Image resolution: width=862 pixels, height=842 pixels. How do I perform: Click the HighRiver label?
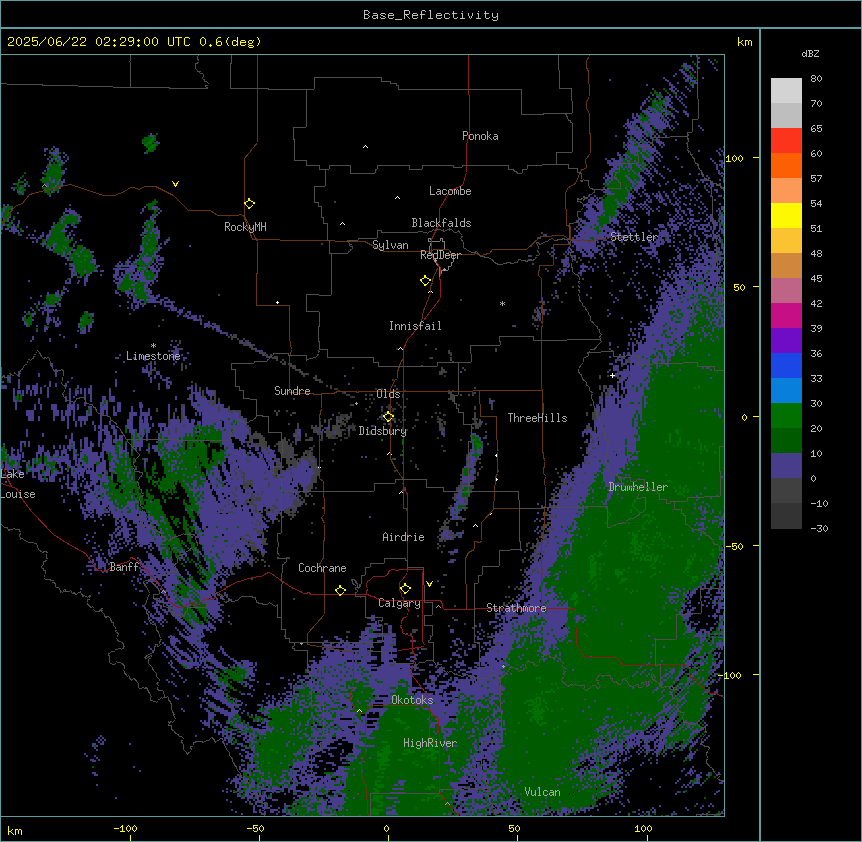click(430, 743)
